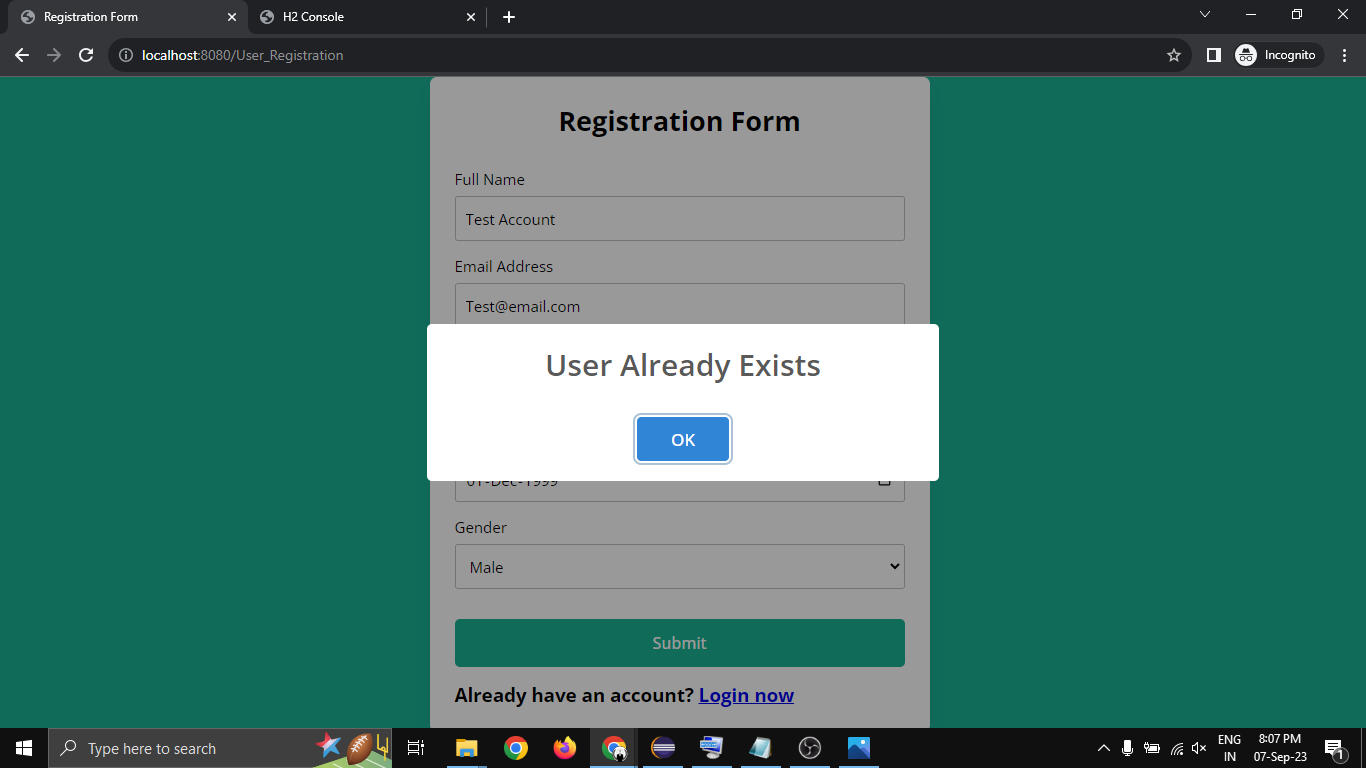Click the "Already have an account?" text
1366x768 pixels.
point(574,695)
